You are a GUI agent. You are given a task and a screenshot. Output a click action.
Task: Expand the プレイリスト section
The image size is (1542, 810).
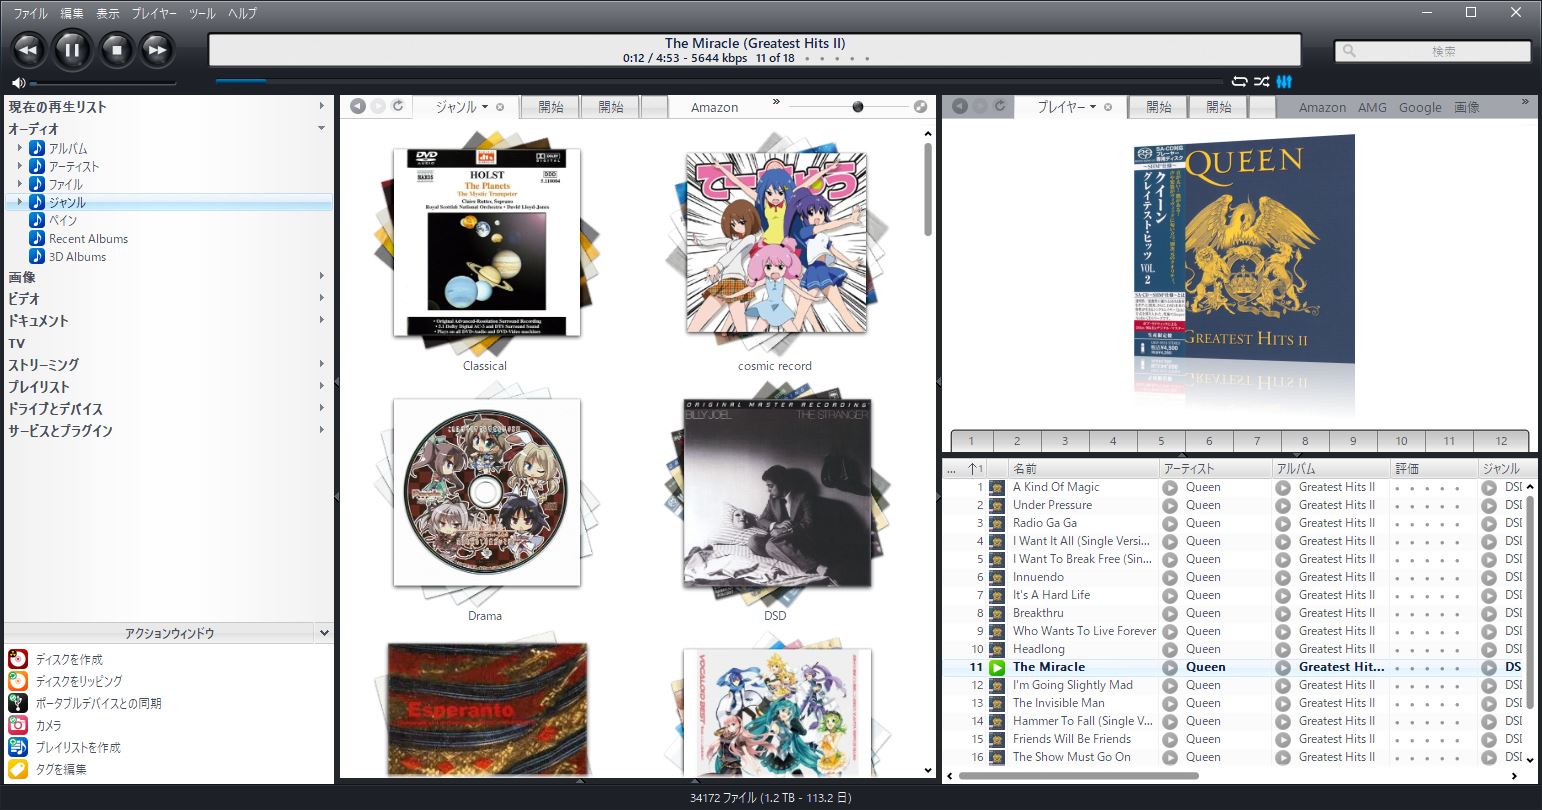(322, 386)
